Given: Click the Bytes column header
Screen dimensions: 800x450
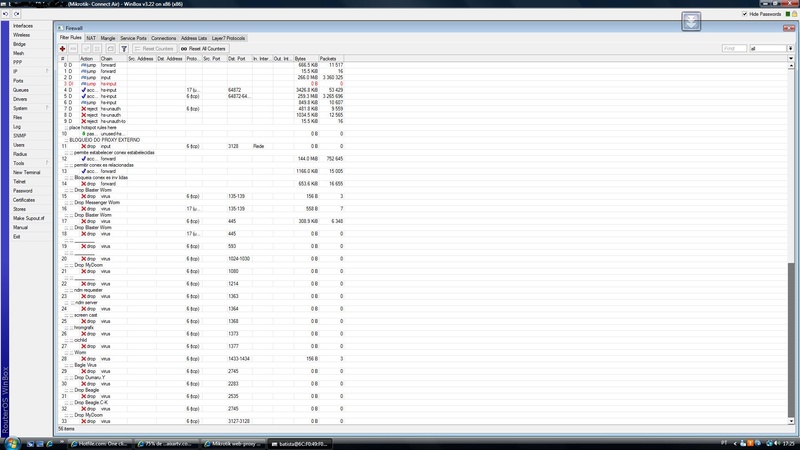Looking at the screenshot, I should [306, 59].
